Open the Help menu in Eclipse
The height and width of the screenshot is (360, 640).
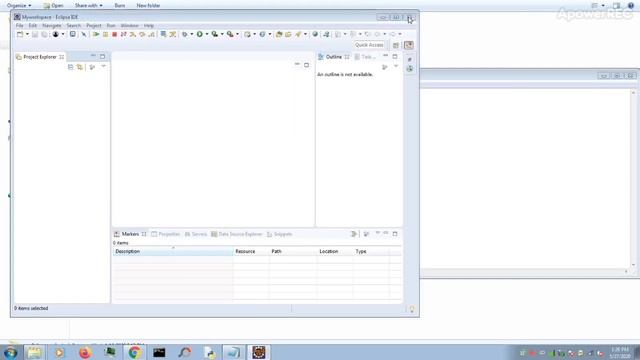tap(149, 25)
